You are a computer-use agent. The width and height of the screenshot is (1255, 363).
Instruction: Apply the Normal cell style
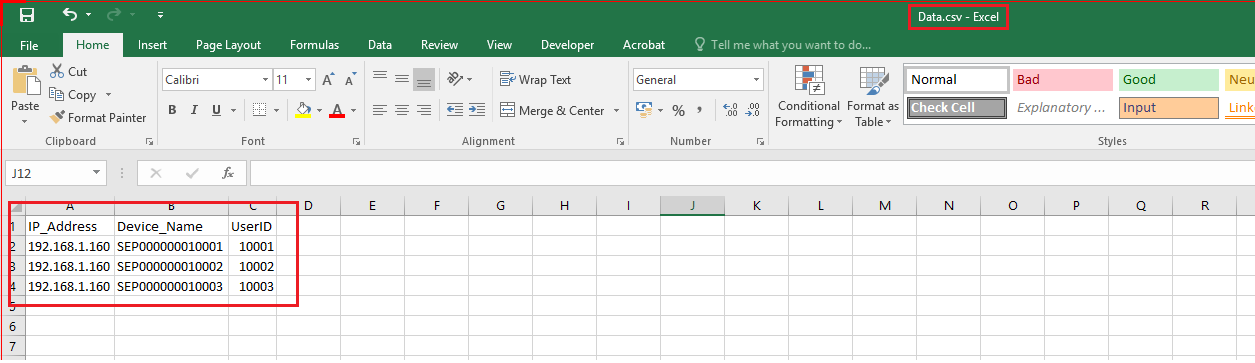click(x=958, y=80)
